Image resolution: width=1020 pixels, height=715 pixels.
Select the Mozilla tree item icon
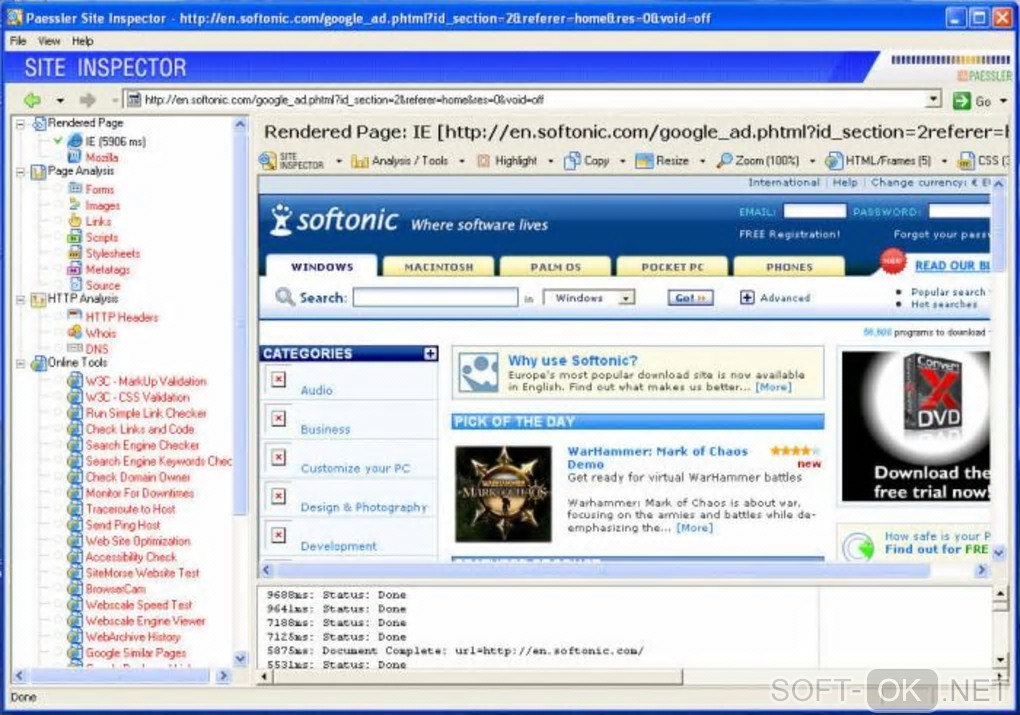pyautogui.click(x=75, y=157)
